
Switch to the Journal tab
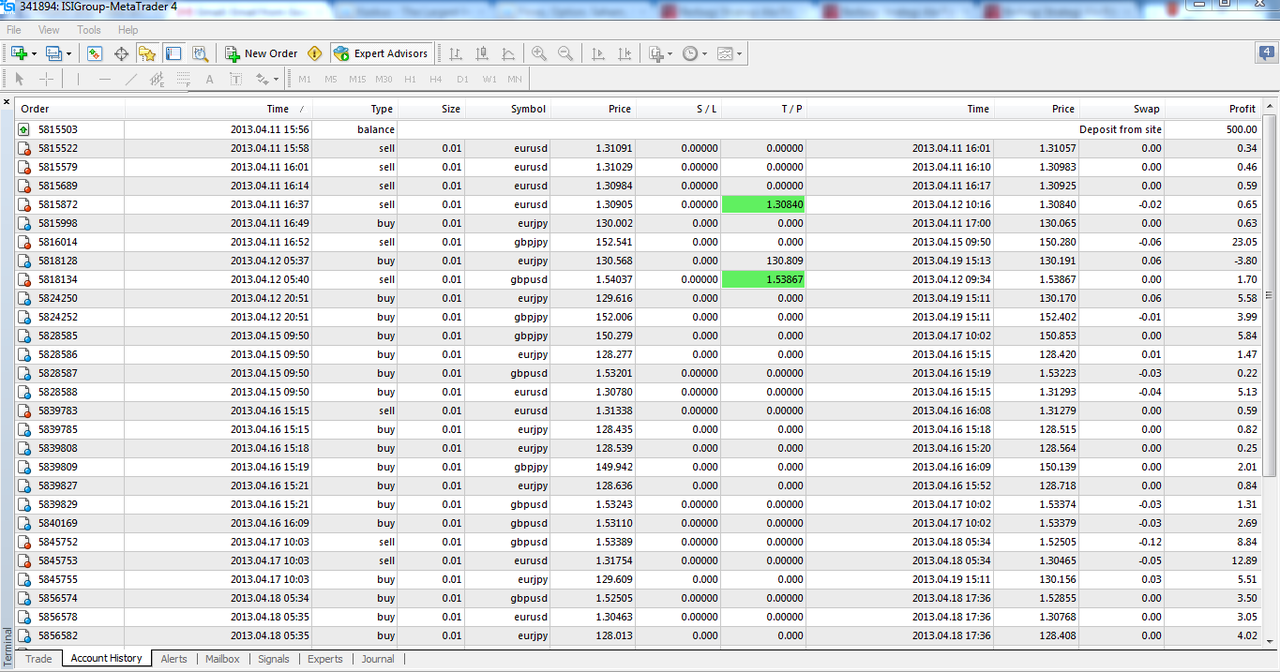(x=378, y=659)
